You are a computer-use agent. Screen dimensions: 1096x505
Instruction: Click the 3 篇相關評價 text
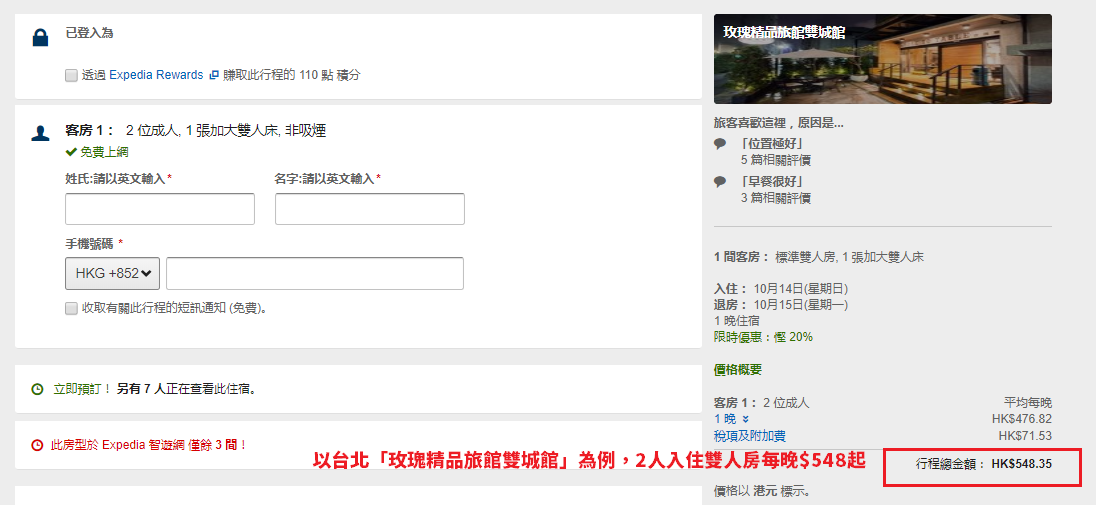776,198
